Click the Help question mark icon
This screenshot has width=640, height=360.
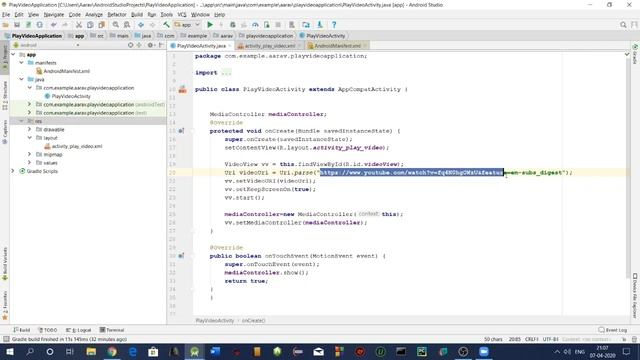pyautogui.click(x=334, y=25)
